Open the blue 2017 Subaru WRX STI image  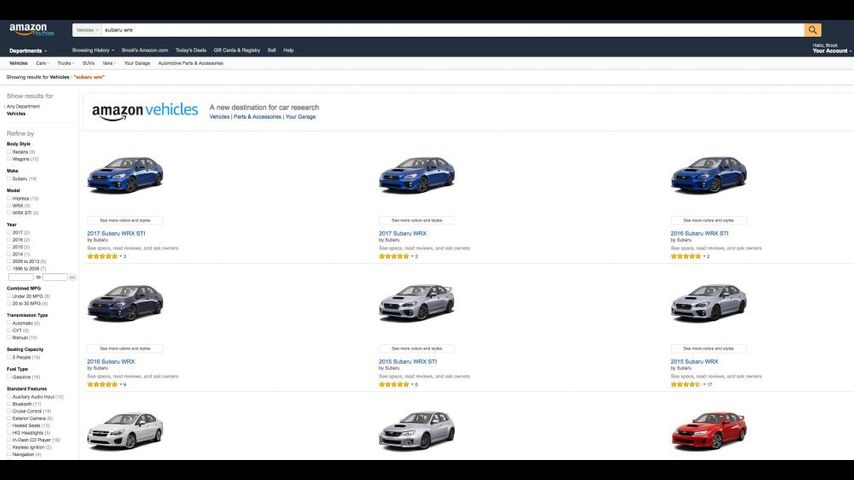coord(124,175)
